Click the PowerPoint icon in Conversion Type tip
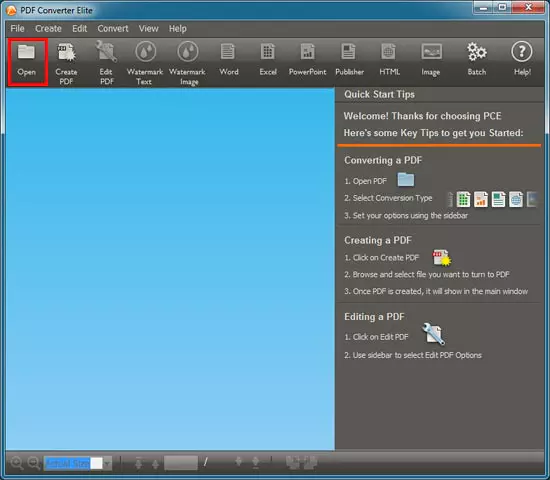This screenshot has height=480, width=550. pos(481,199)
